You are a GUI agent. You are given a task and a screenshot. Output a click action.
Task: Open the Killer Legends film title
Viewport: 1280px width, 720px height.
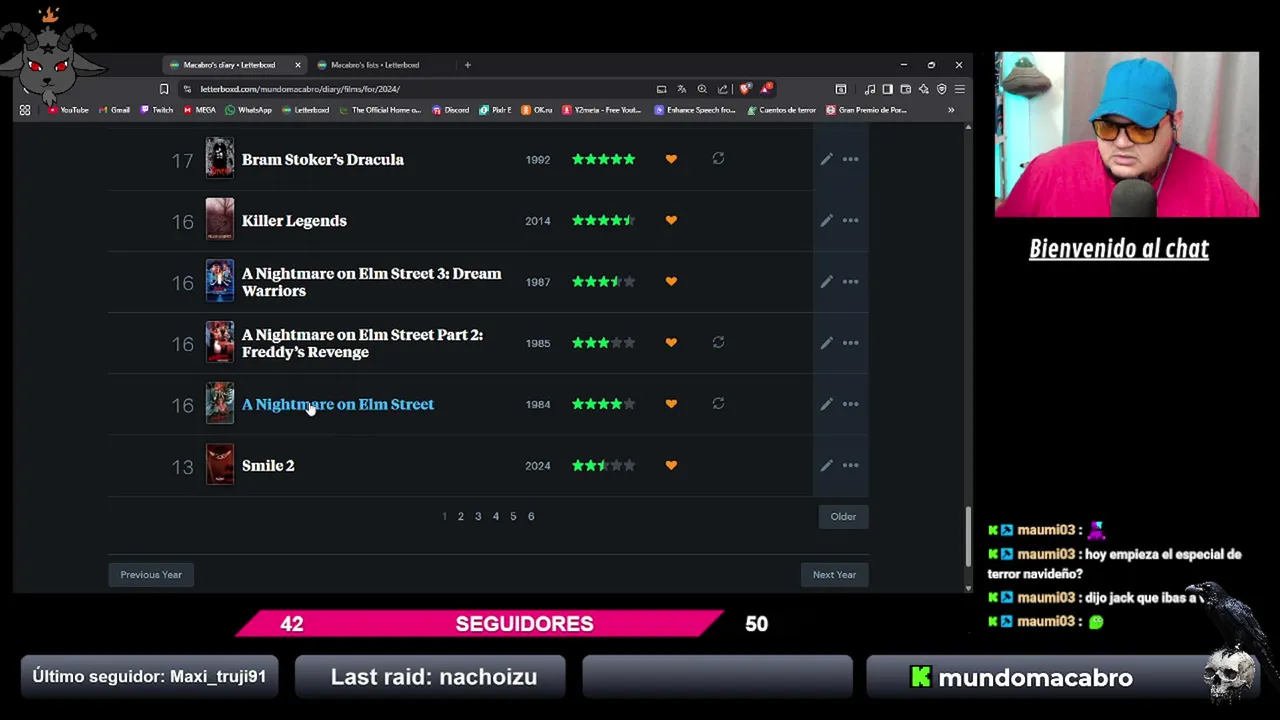(x=294, y=221)
